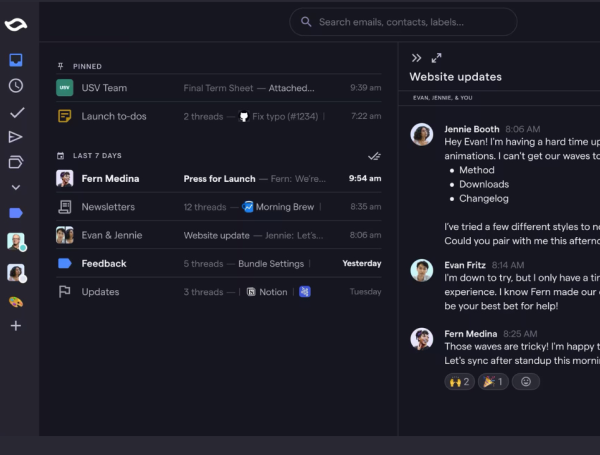This screenshot has width=600, height=455.
Task: Click the color palette icon in sidebar
Action: point(16,301)
